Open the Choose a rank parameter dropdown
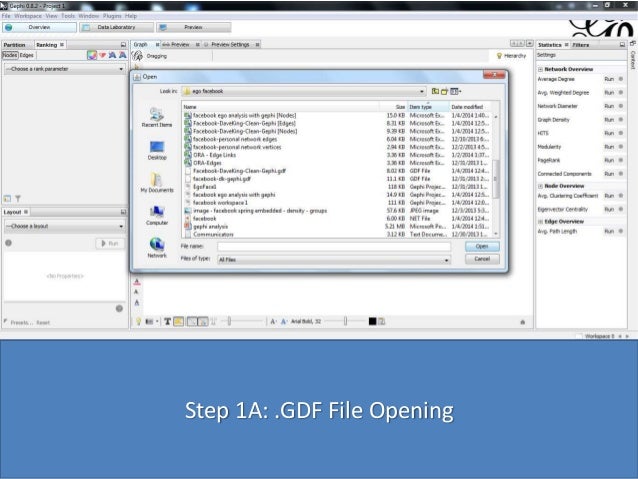638x479 pixels. (64, 69)
